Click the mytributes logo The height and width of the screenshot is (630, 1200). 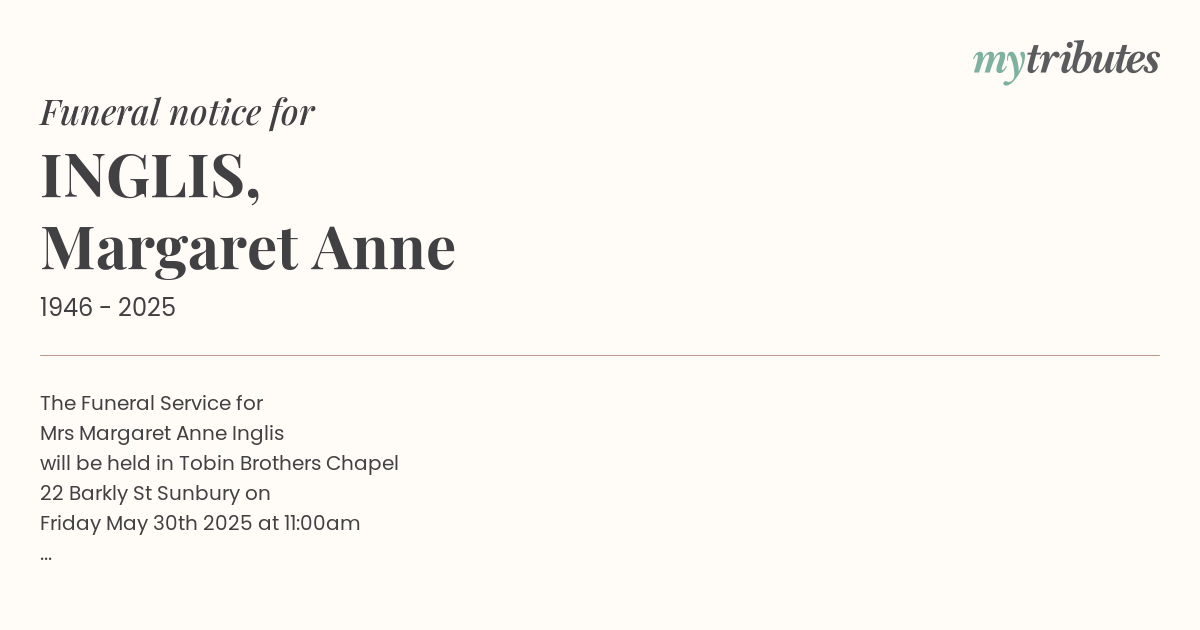pyautogui.click(x=1066, y=61)
